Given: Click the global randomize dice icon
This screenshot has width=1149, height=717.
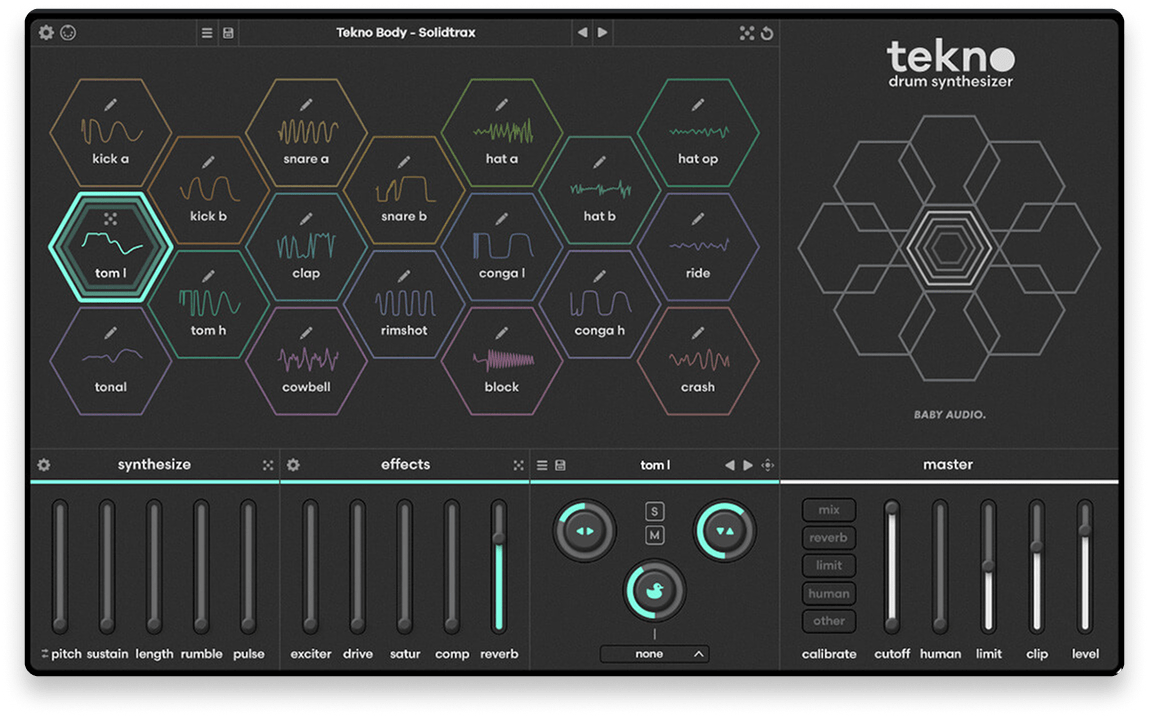Looking at the screenshot, I should (x=747, y=33).
